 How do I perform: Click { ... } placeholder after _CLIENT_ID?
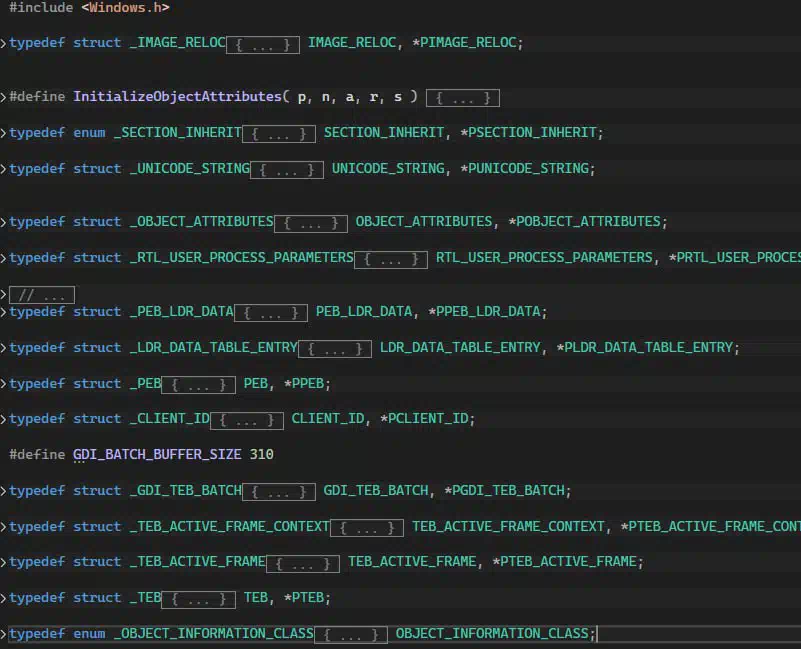(247, 420)
